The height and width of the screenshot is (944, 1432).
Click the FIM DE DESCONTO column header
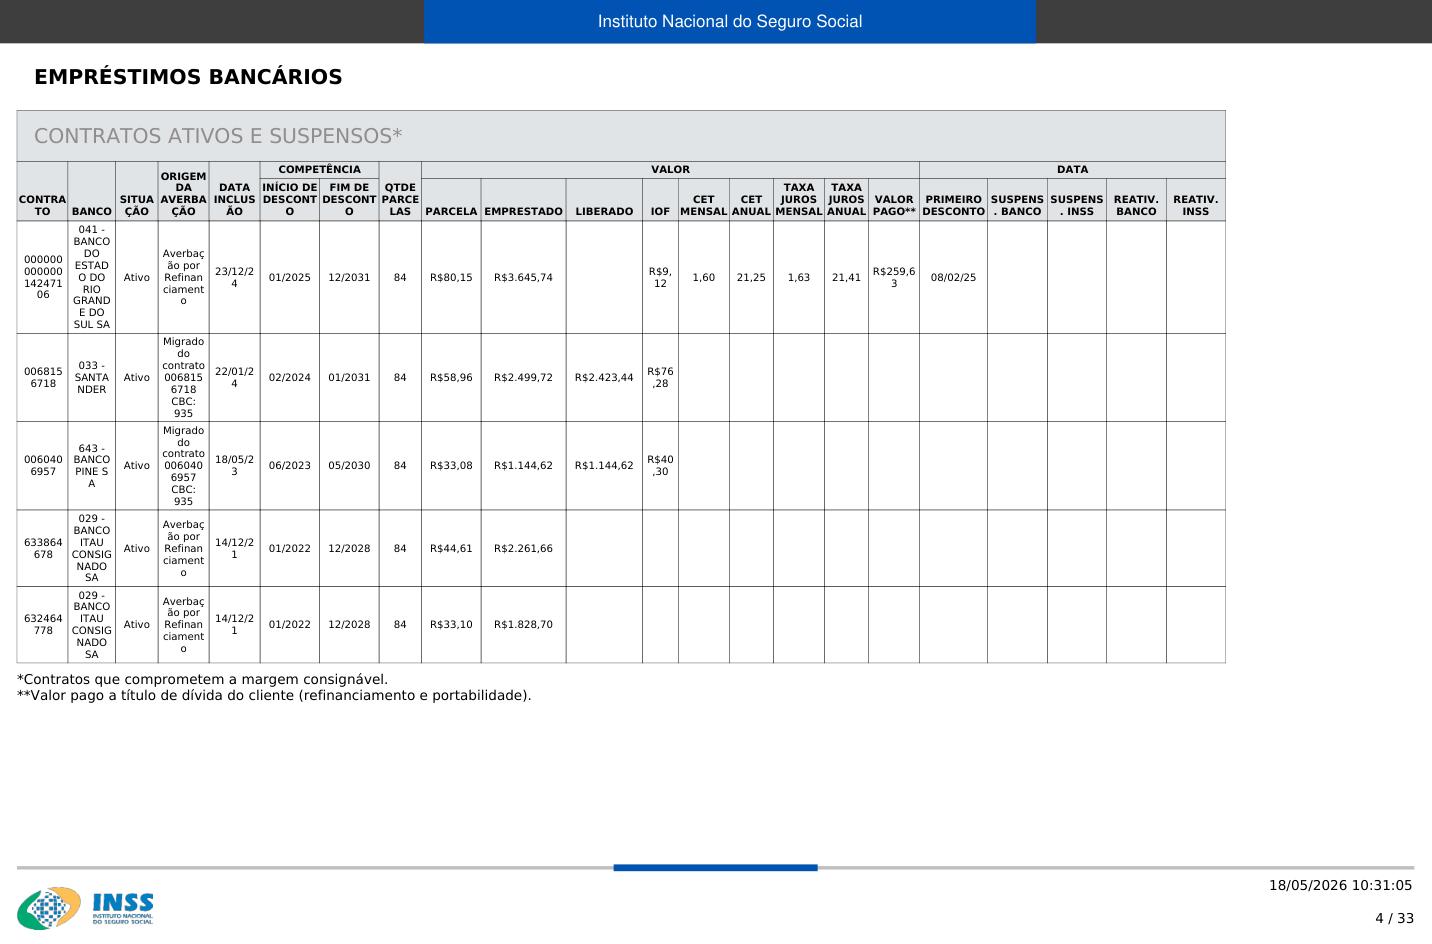(349, 199)
